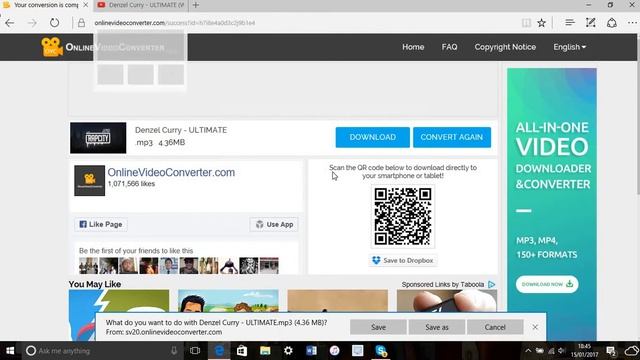
Task: Expand the English language dropdown
Action: 569,47
